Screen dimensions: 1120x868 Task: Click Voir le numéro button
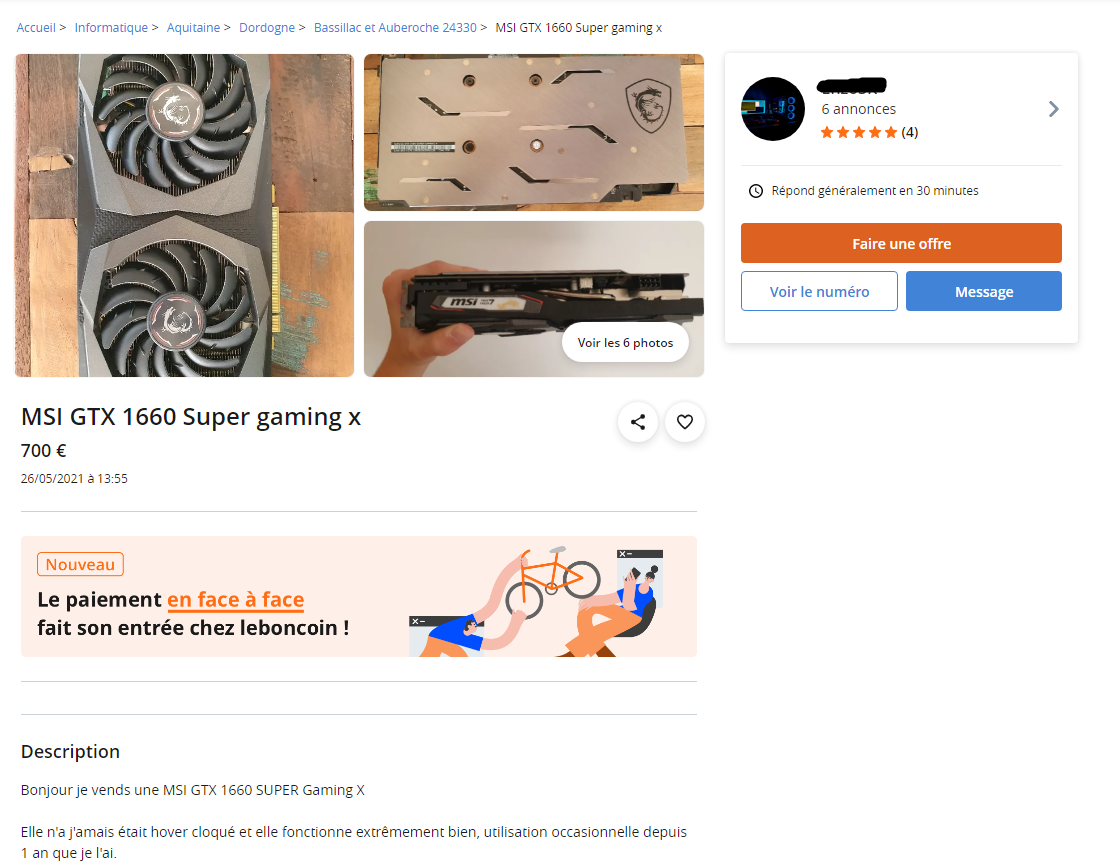point(819,291)
